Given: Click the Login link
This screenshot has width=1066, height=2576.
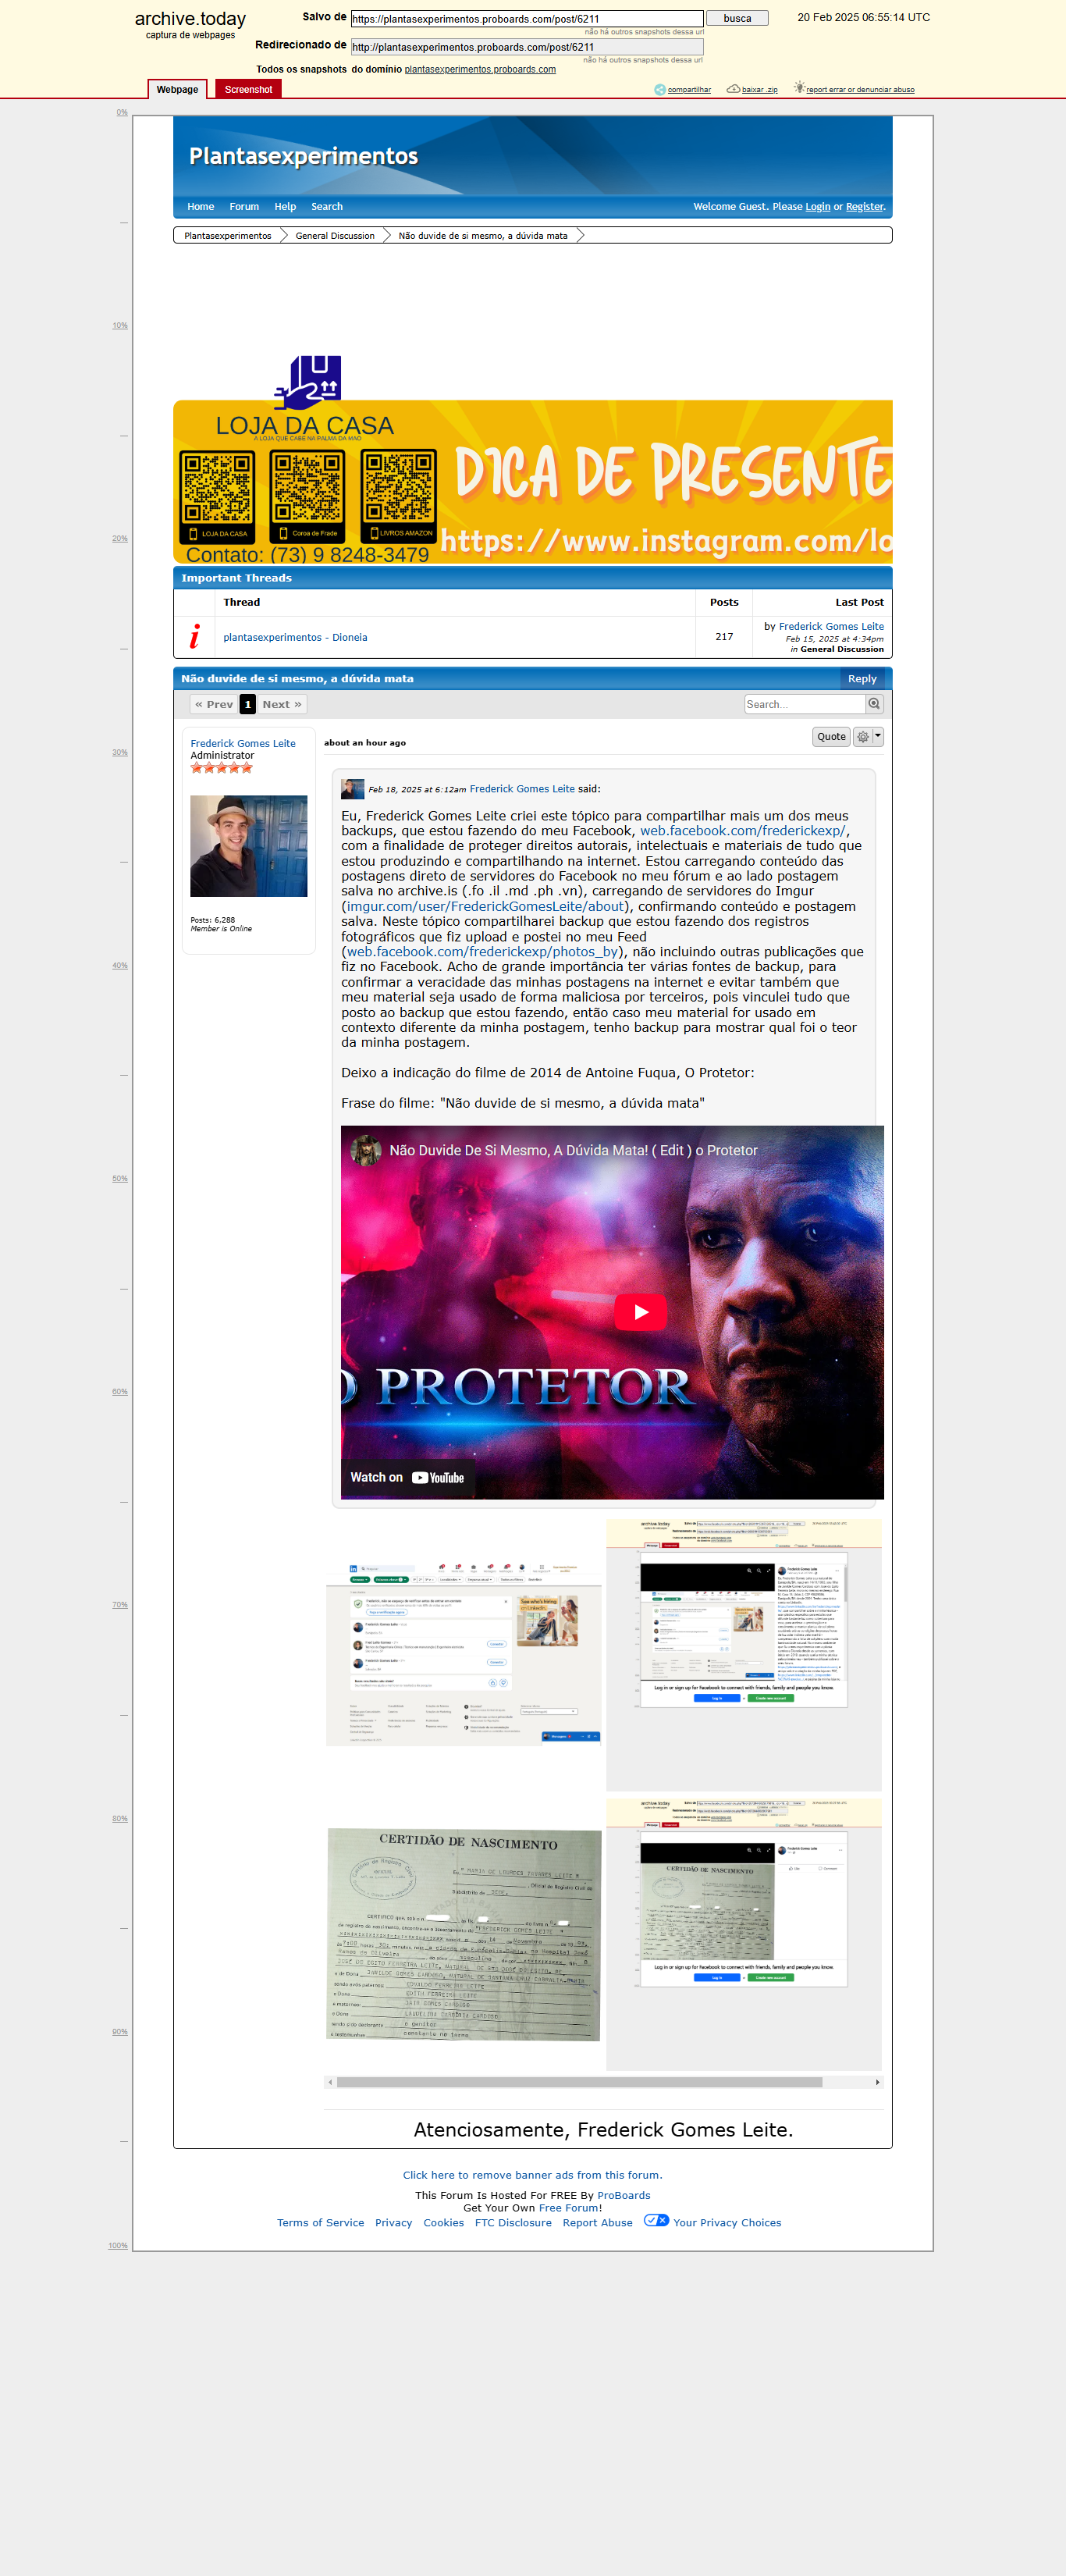Looking at the screenshot, I should coord(818,207).
